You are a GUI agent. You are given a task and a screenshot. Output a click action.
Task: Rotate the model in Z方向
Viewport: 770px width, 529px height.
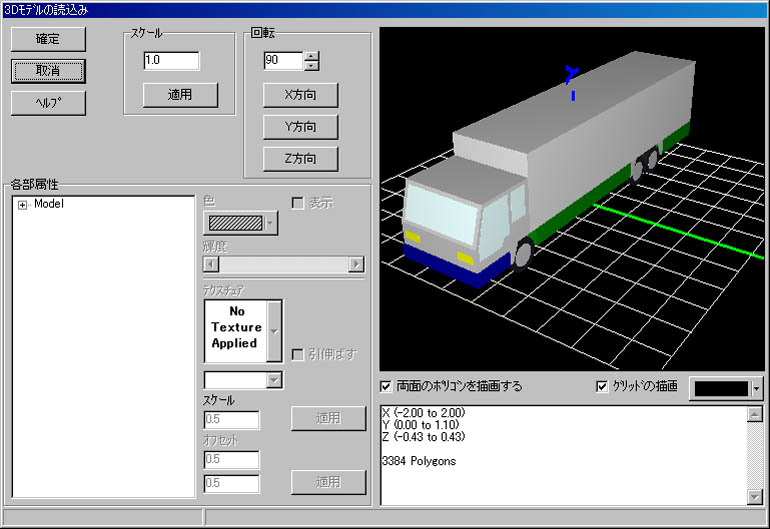pos(301,159)
